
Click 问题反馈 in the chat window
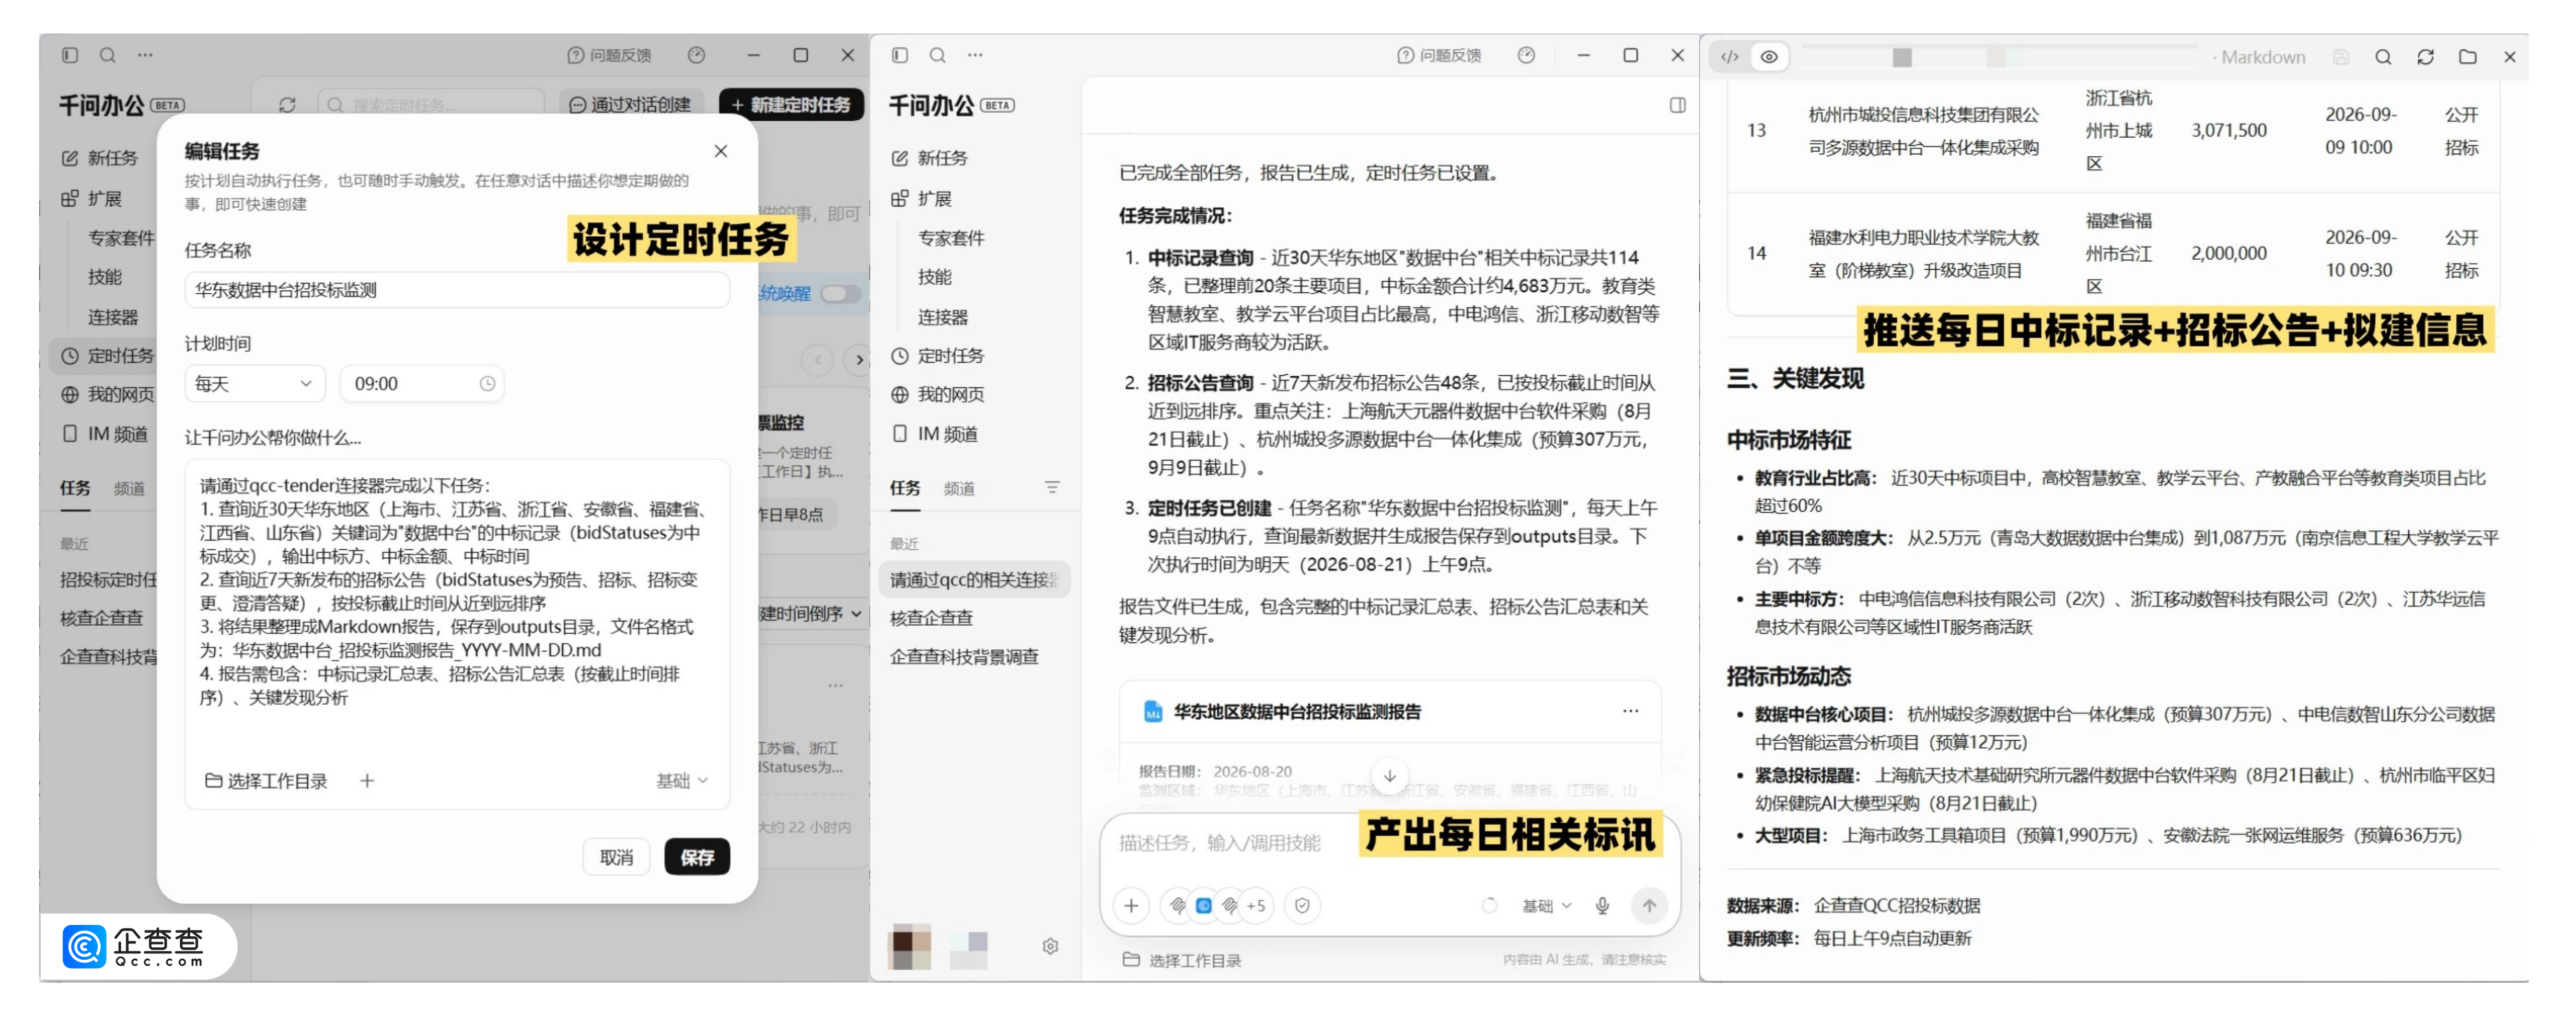1439,55
